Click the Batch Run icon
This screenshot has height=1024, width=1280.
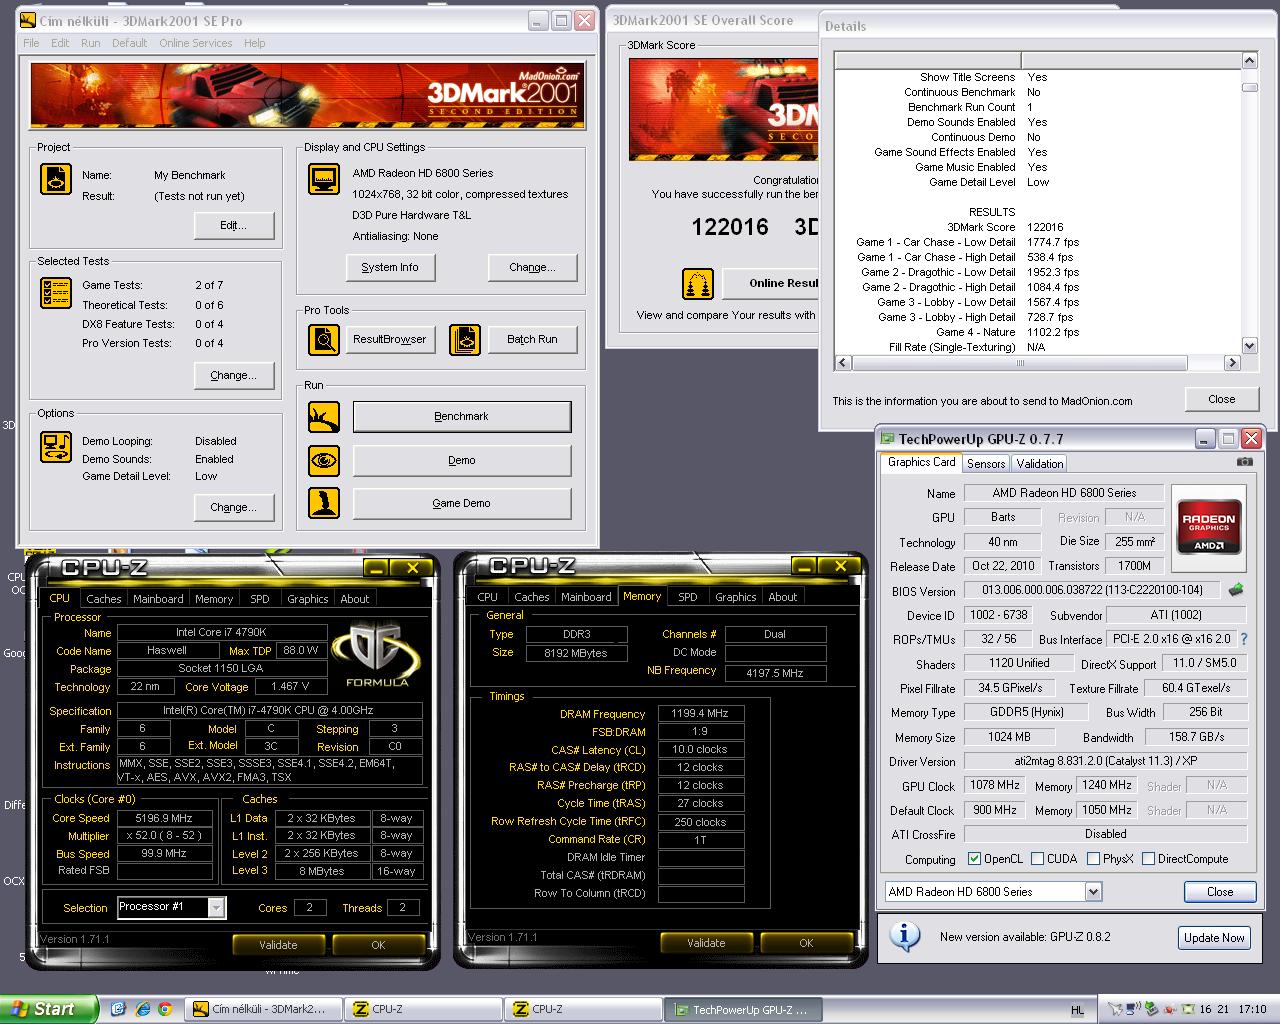(x=465, y=340)
